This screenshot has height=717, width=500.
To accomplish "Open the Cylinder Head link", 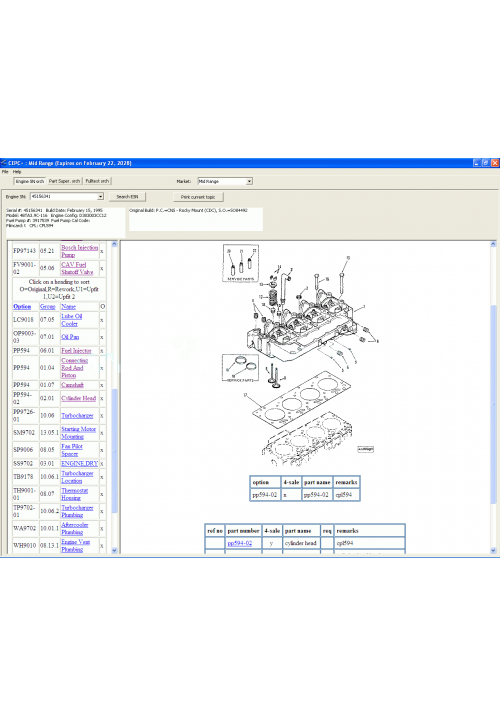I will [x=79, y=398].
